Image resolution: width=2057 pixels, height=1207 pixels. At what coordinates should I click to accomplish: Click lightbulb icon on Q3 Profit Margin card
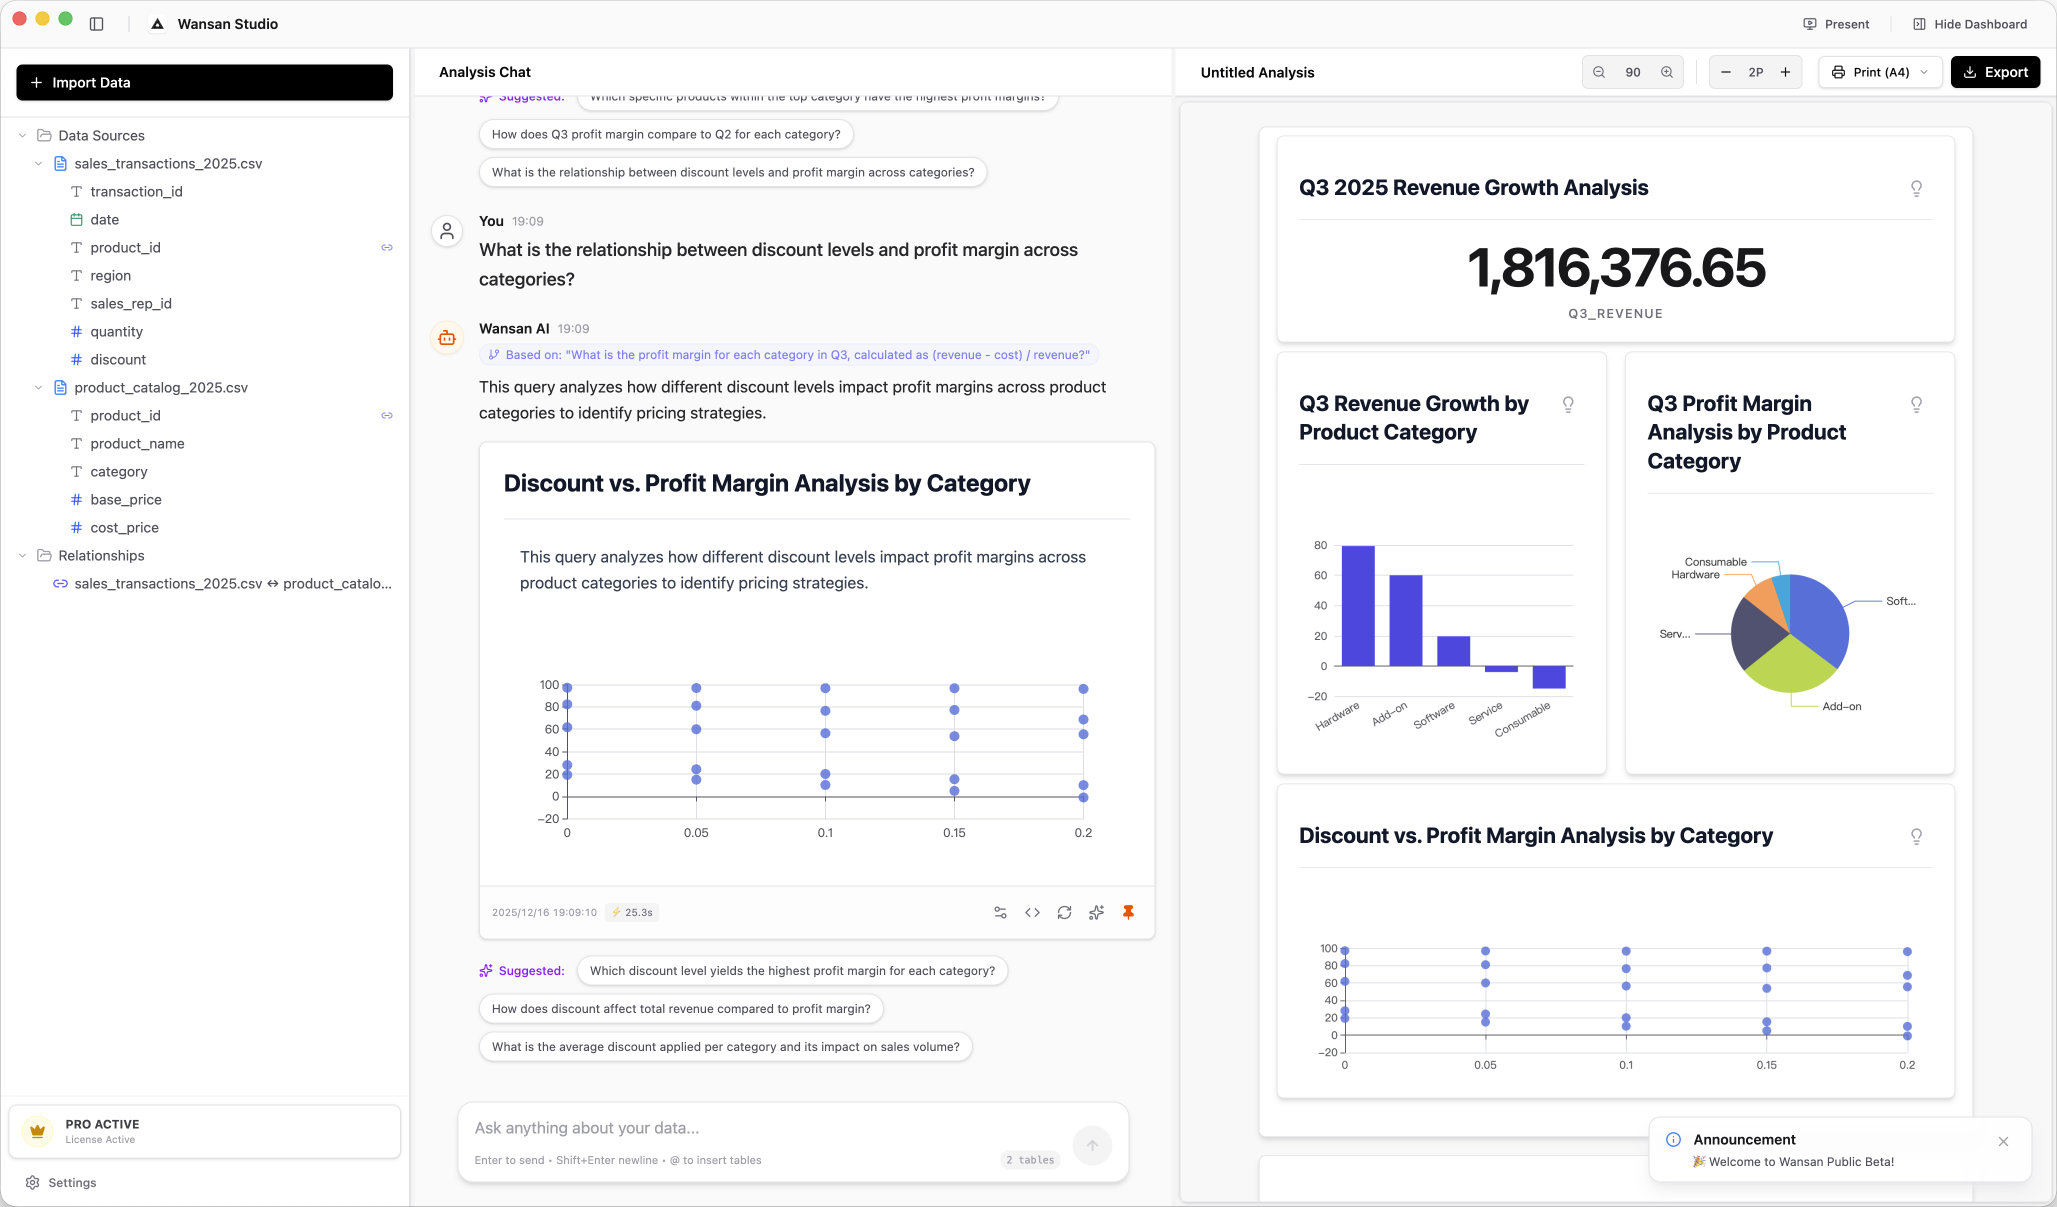pos(1916,404)
